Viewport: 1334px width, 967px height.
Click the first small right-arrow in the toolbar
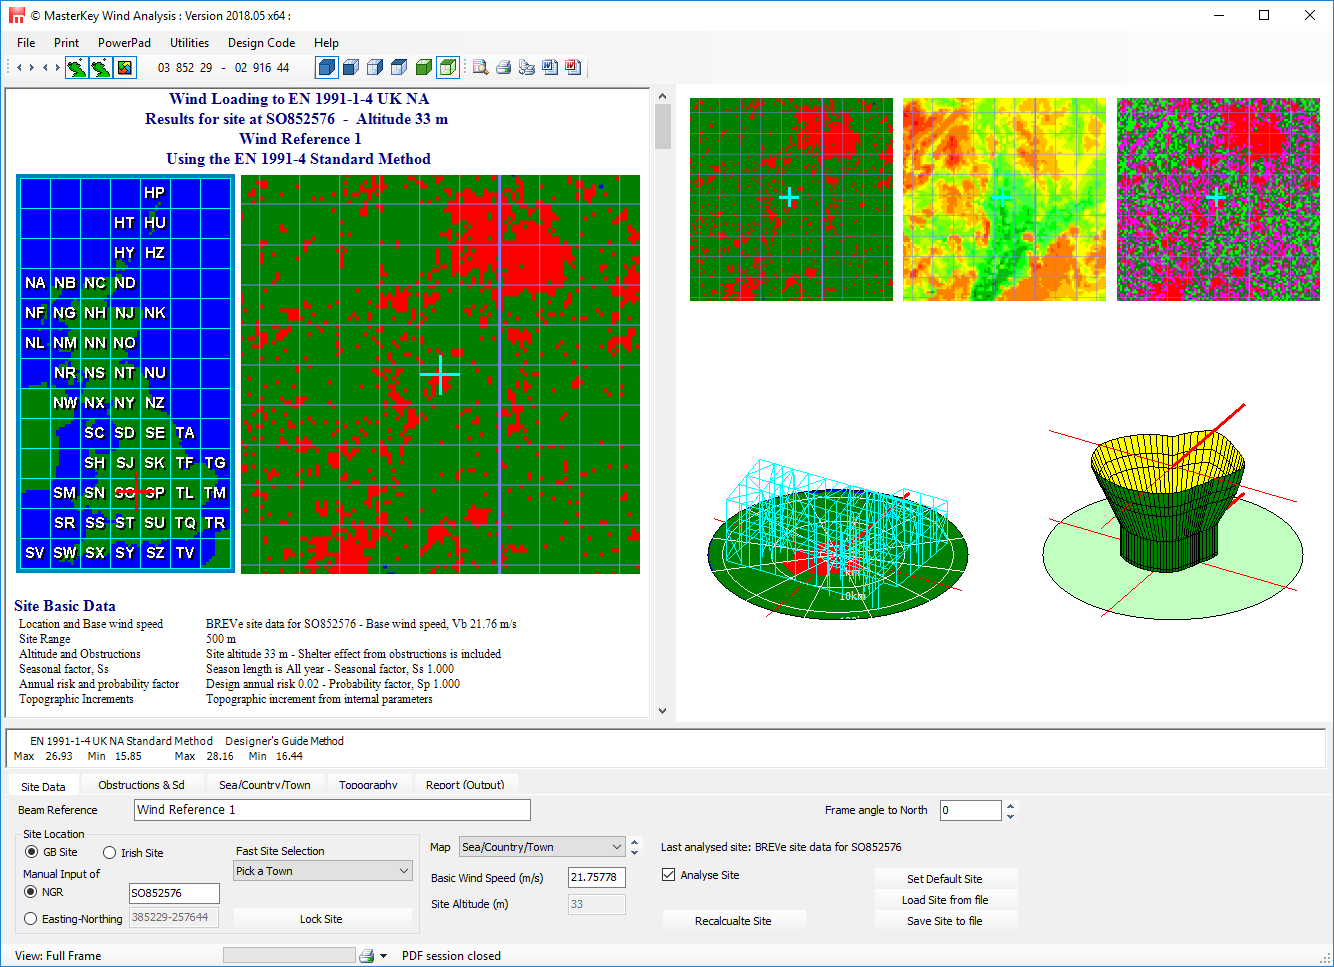click(32, 68)
